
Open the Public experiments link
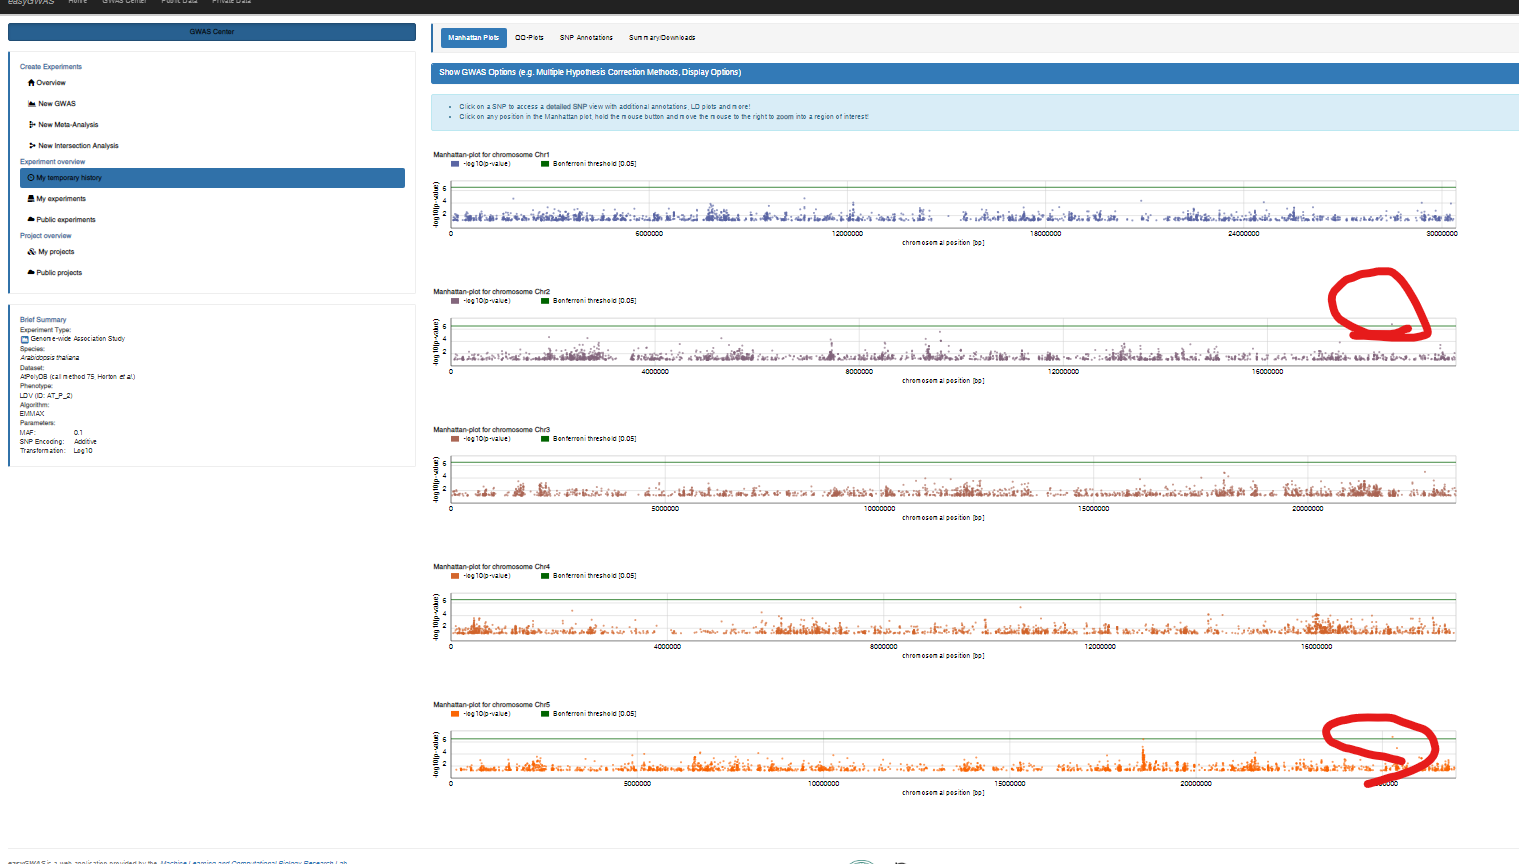pyautogui.click(x=66, y=220)
